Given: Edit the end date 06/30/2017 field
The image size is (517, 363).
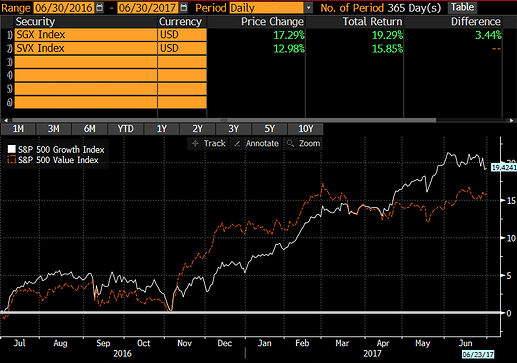Looking at the screenshot, I should pos(148,8).
